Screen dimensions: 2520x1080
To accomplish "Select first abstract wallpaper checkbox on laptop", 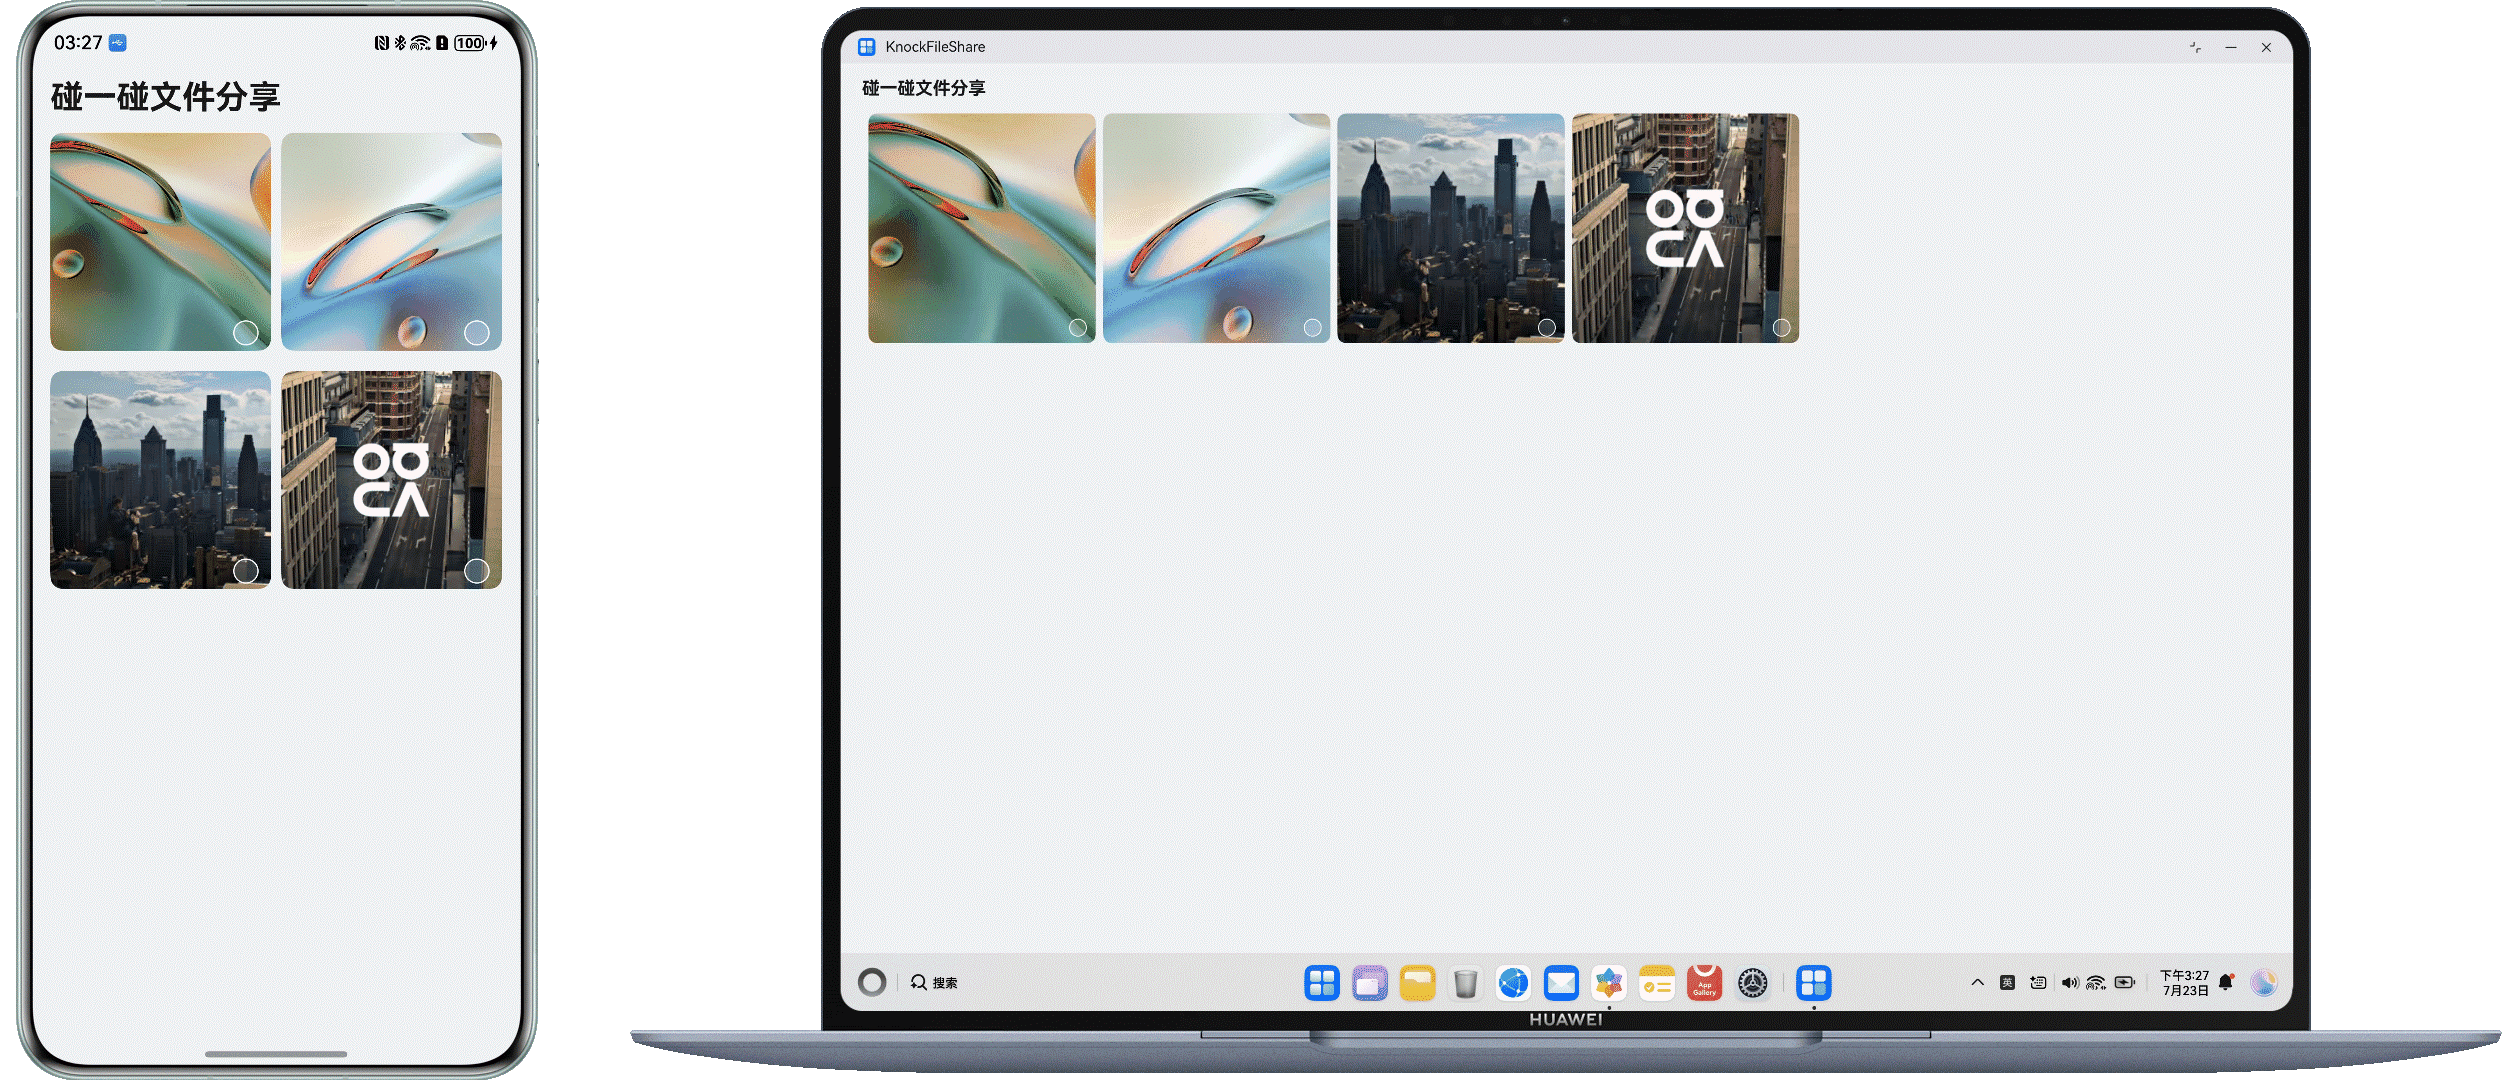I will pos(1077,327).
